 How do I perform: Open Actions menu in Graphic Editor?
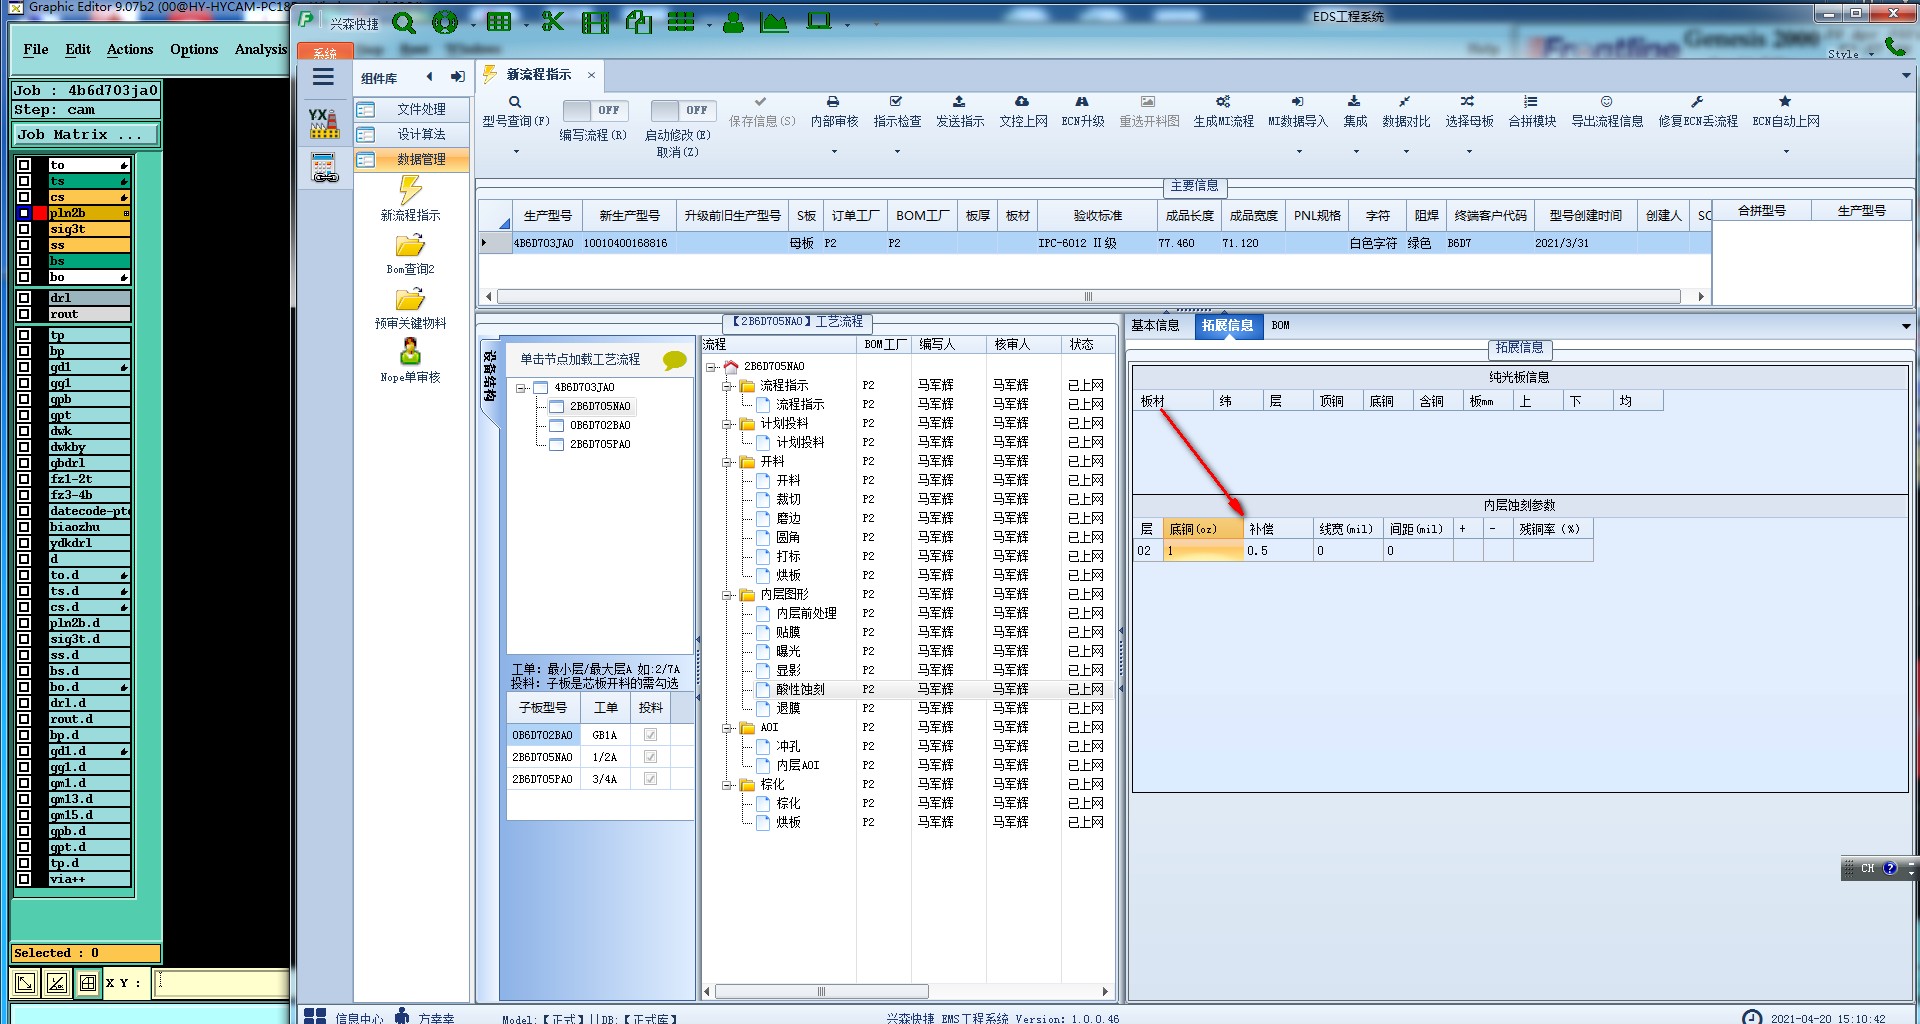click(x=130, y=49)
